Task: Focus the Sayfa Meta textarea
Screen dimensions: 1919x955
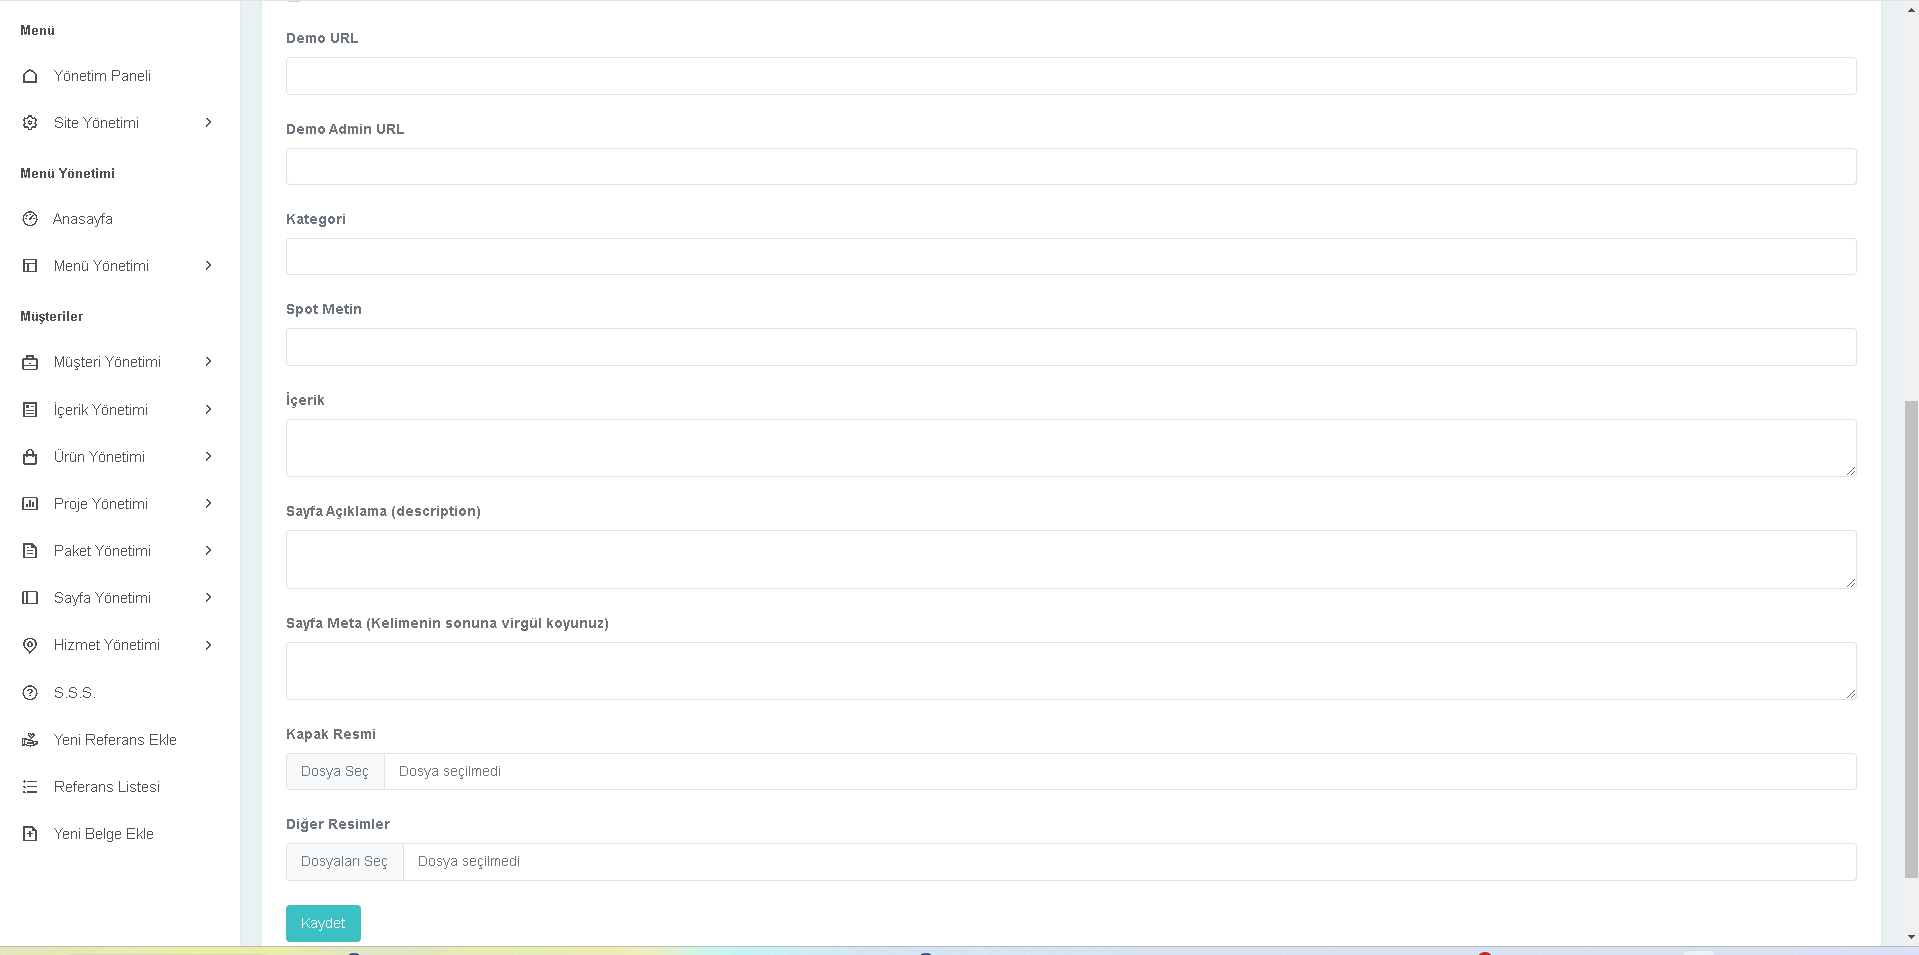Action: (x=1071, y=671)
